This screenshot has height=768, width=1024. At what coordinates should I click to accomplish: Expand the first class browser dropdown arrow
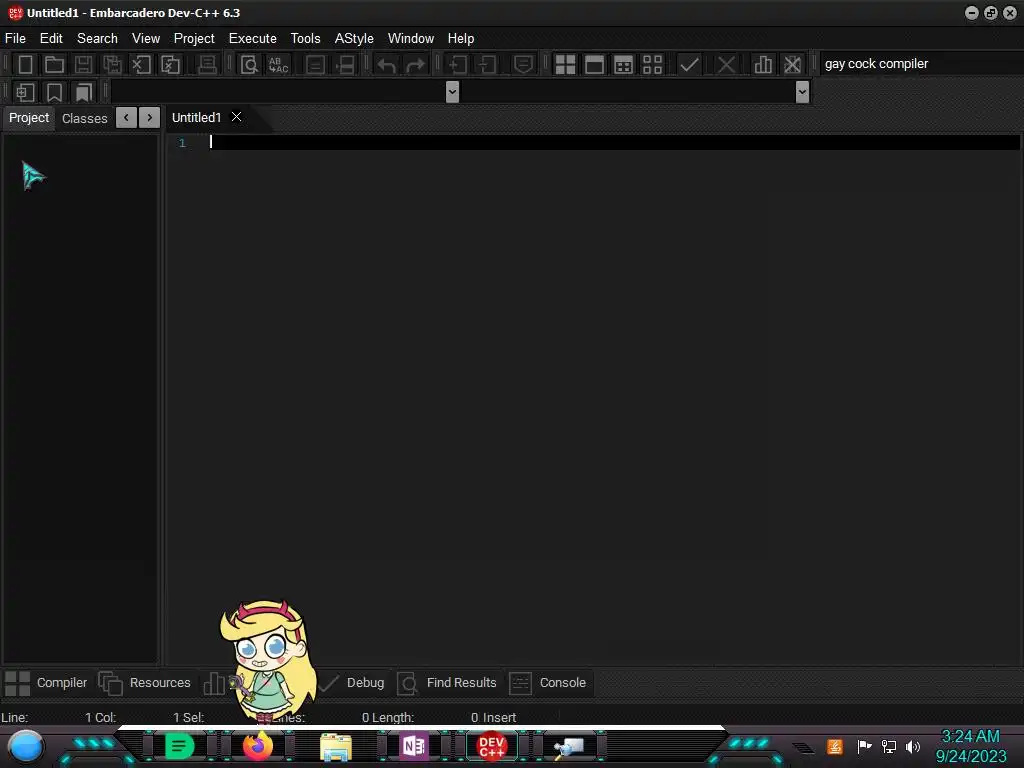(x=452, y=92)
